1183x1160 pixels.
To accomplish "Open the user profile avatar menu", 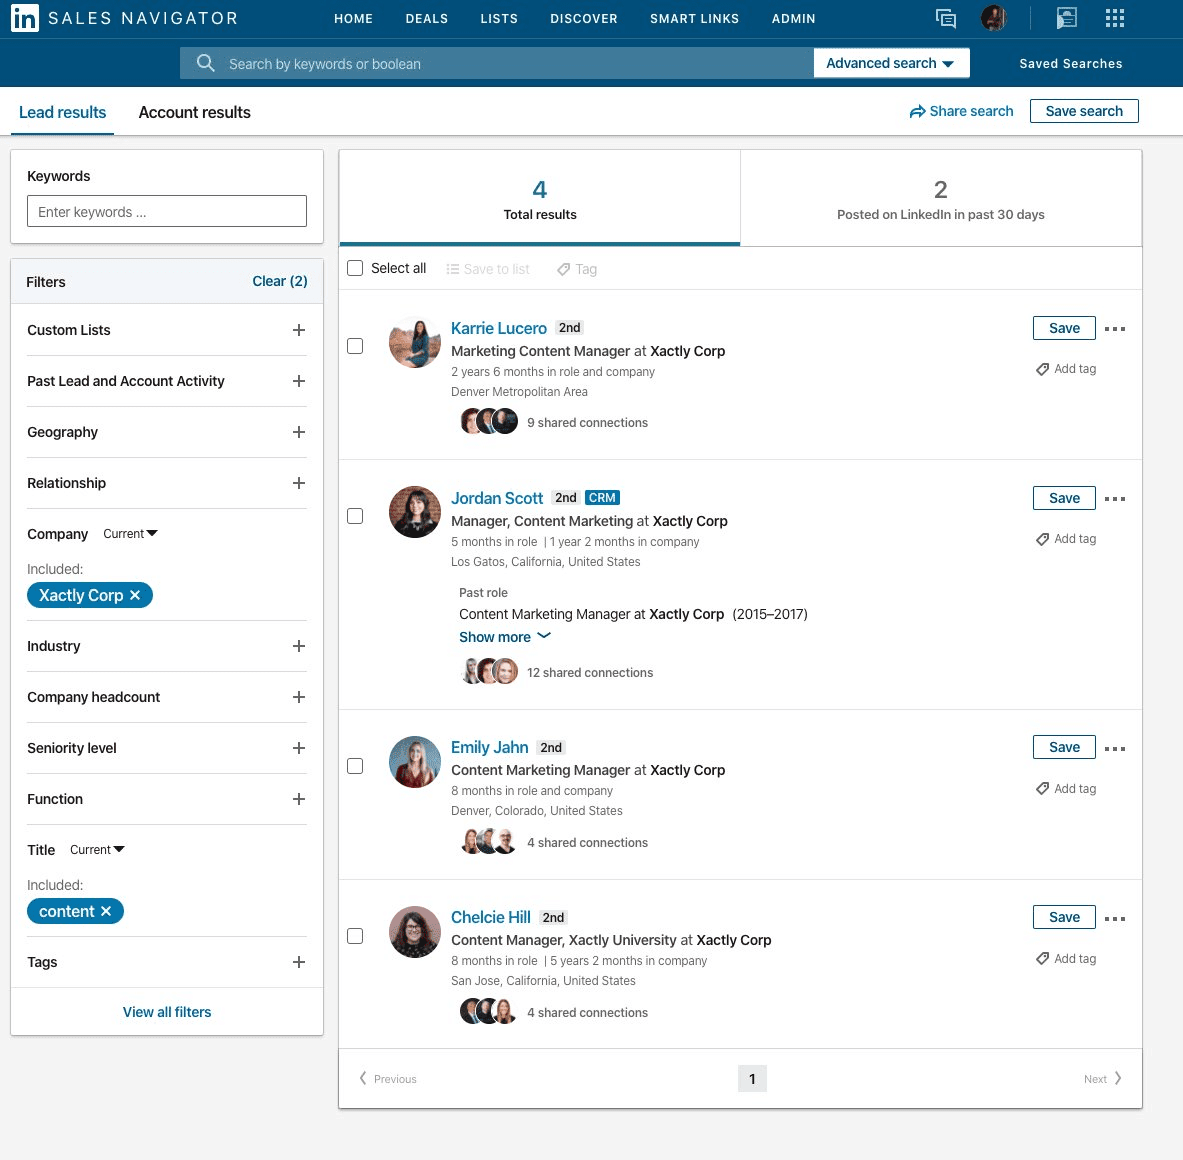I will (x=994, y=18).
